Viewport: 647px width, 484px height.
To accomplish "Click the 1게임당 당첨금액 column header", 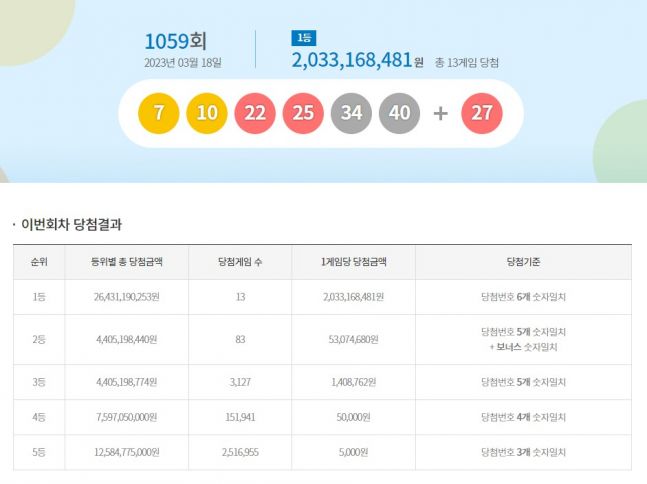I will tap(353, 262).
